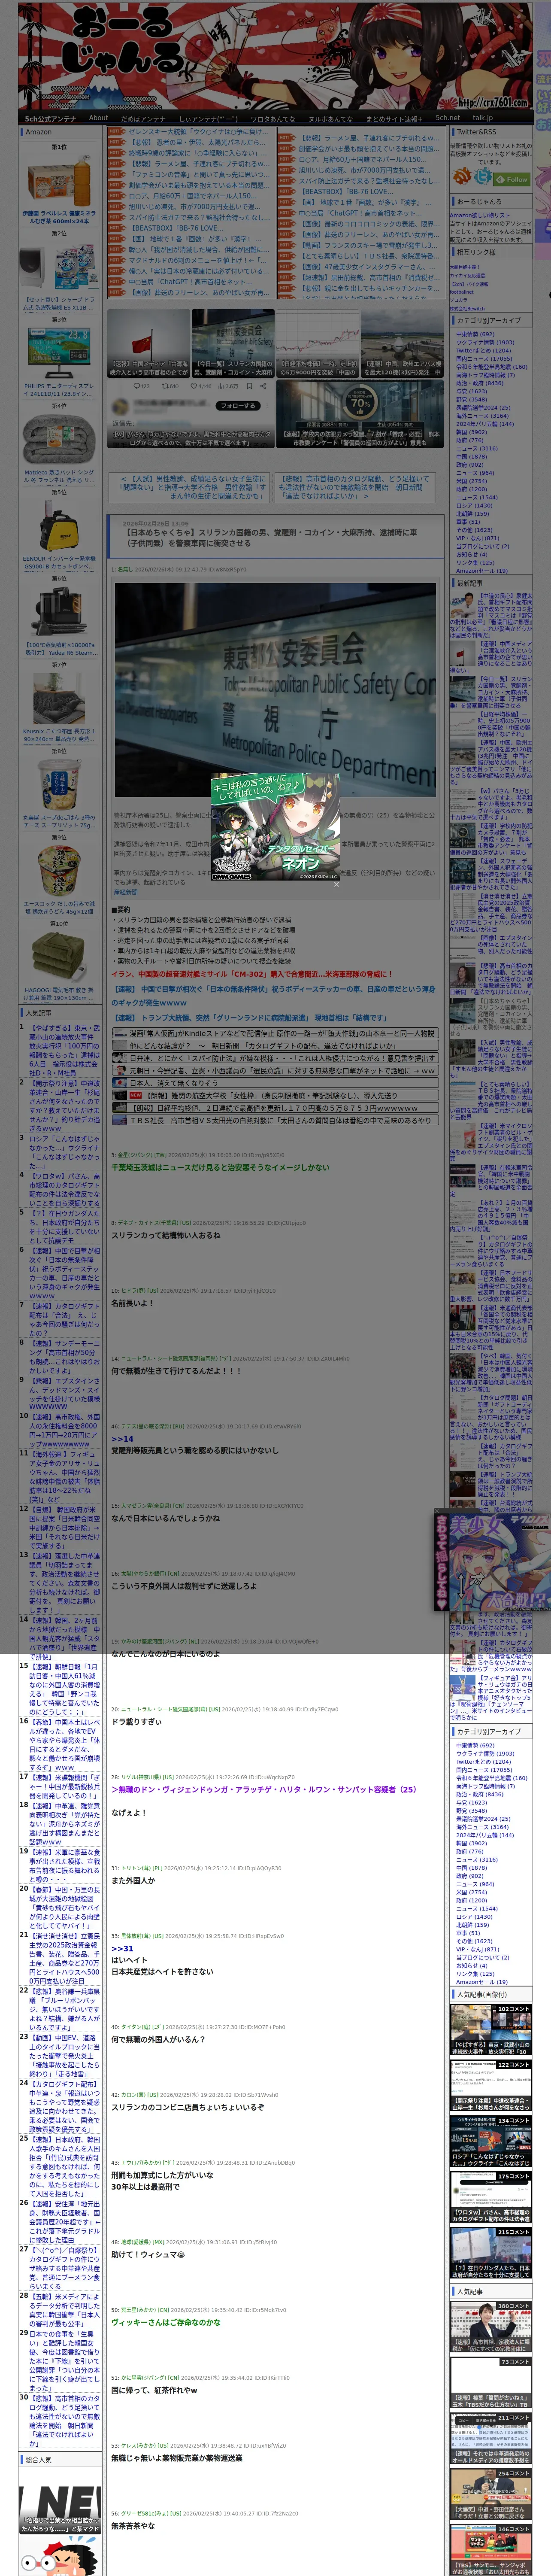This screenshot has width=551, height=2576.
Task: Open the 学校内の防犯カメラ設置 image card
Action: click(x=361, y=413)
